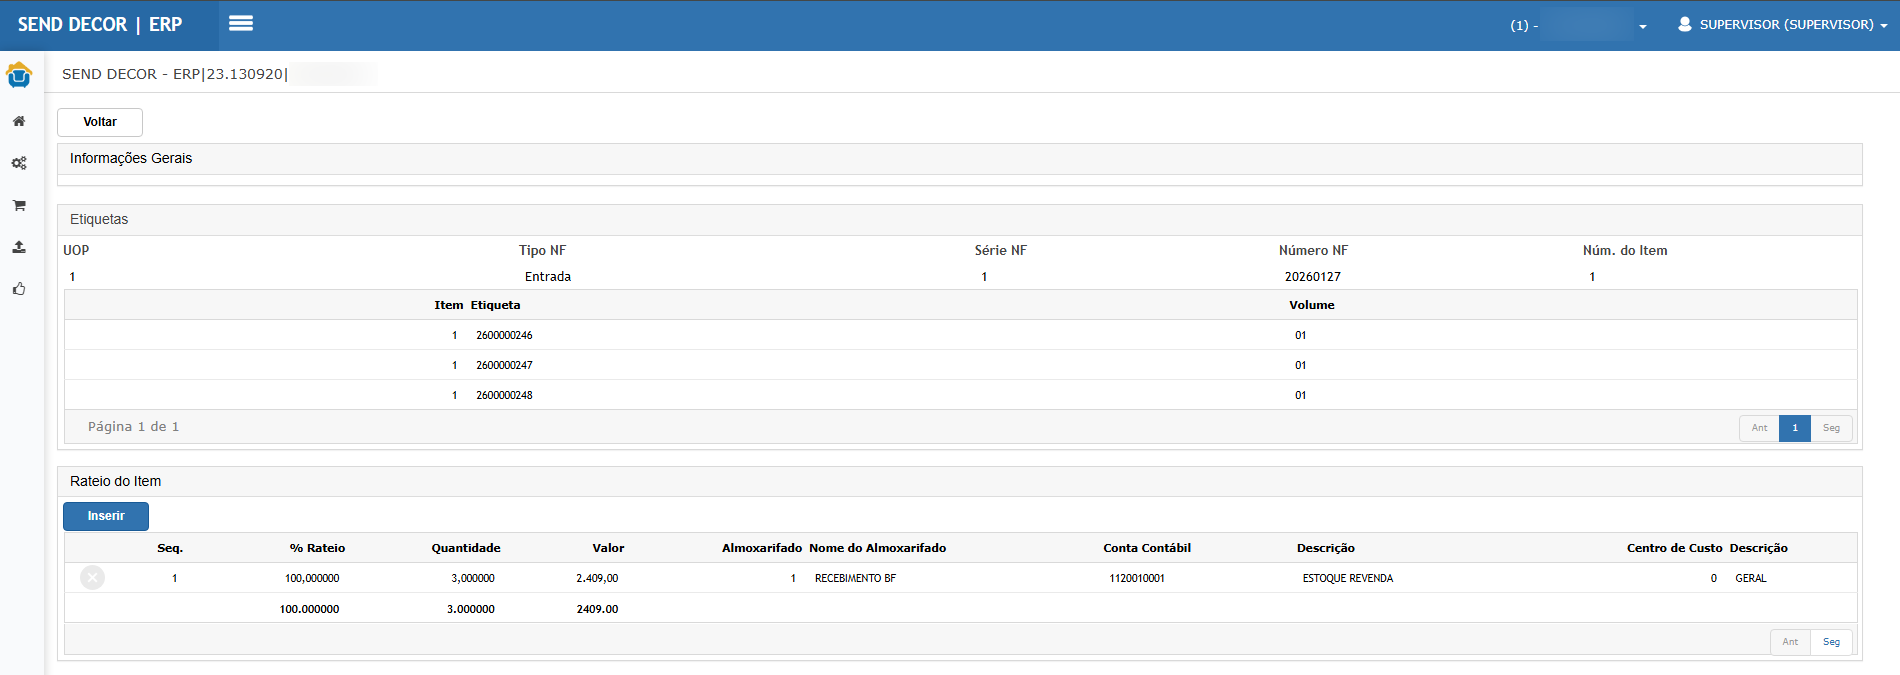Go to page 1 in Etiquetas pagination
Screen dimensions: 1900x675
click(x=1795, y=428)
